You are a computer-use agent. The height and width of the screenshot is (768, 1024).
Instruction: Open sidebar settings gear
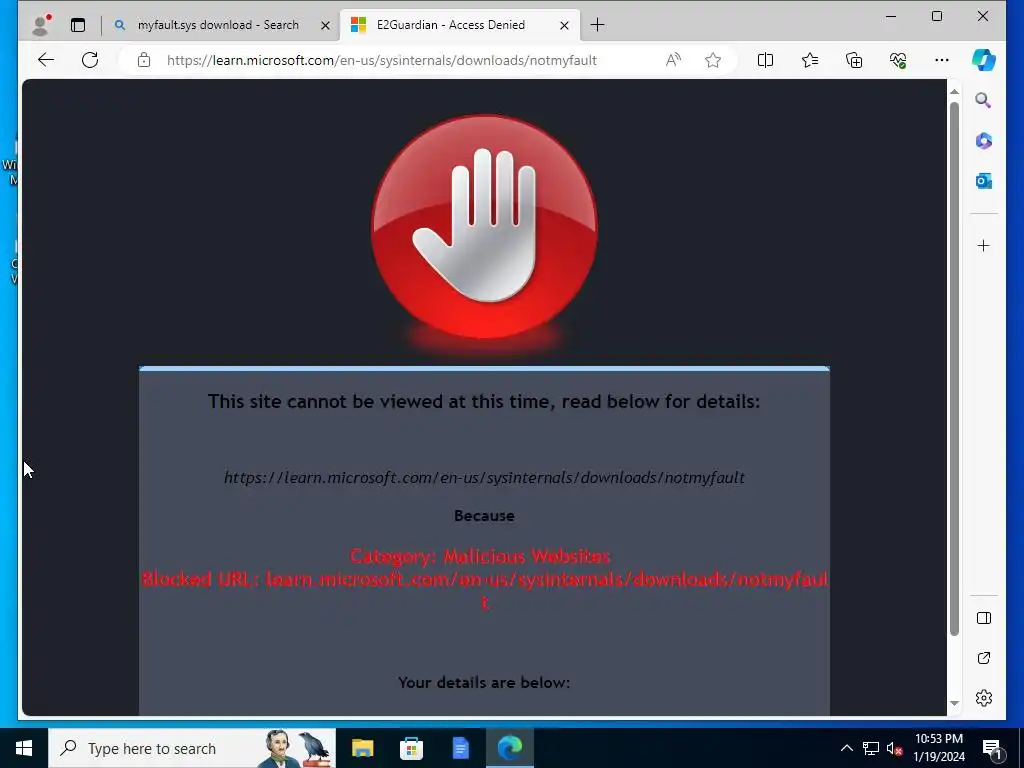tap(984, 698)
